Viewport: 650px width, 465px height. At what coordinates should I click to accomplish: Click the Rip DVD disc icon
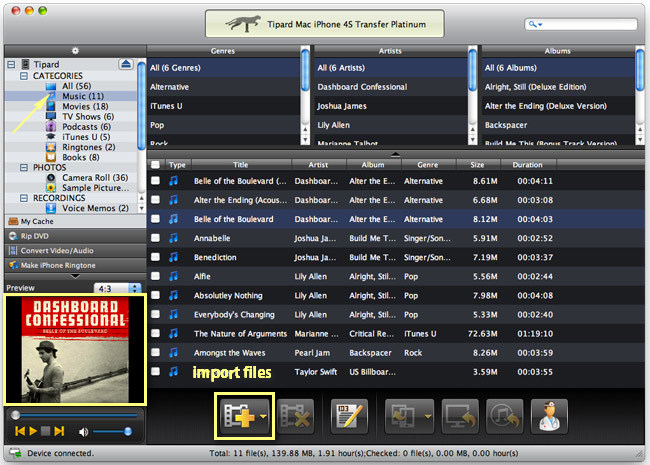point(13,236)
